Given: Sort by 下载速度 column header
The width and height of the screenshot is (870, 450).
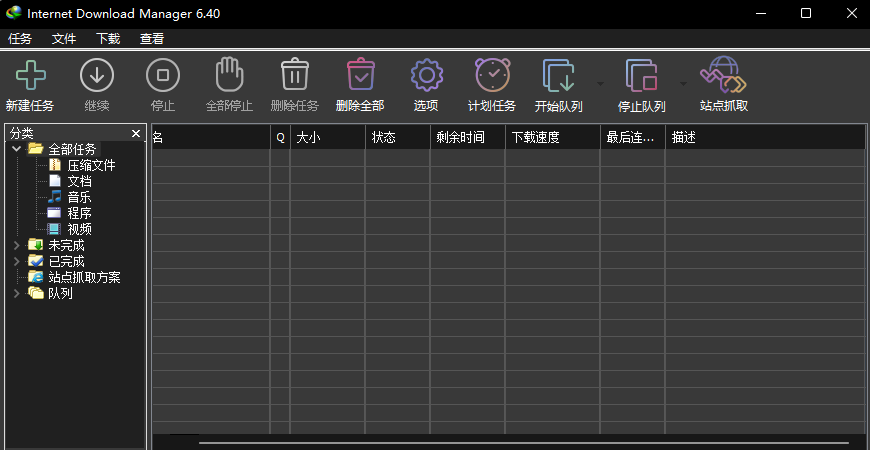Looking at the screenshot, I should click(553, 138).
